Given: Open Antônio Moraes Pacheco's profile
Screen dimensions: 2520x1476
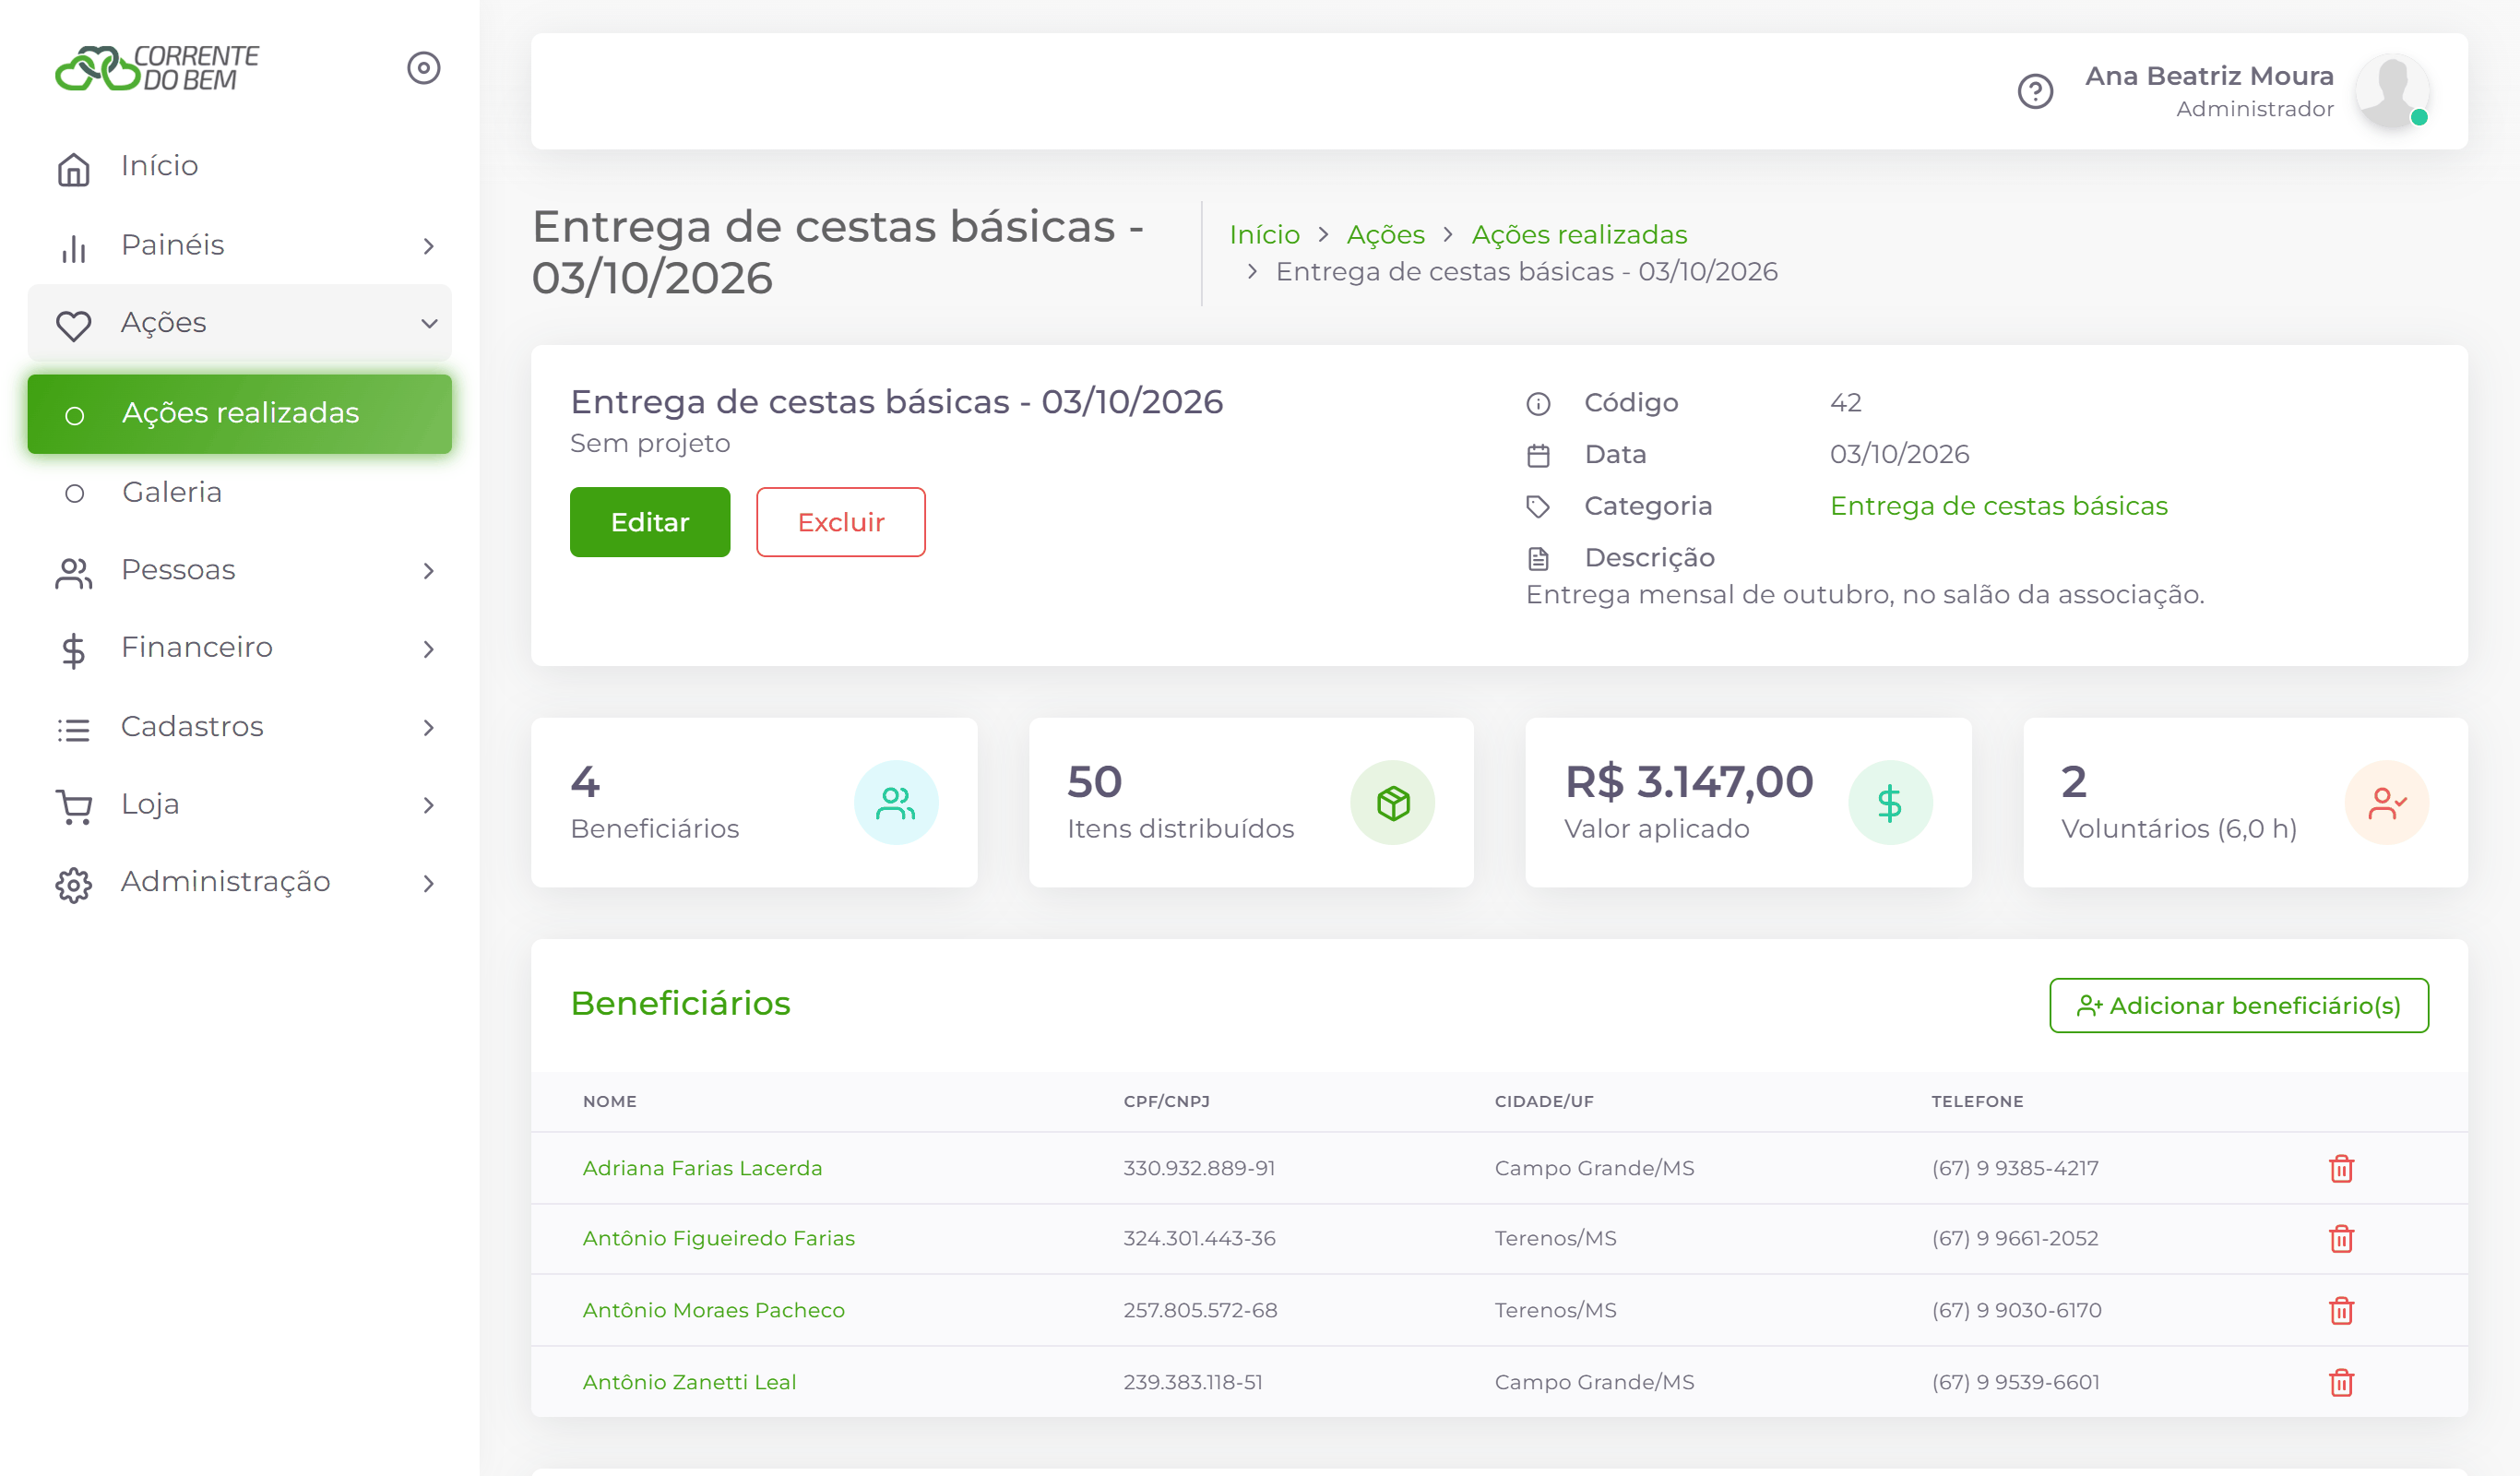Looking at the screenshot, I should tap(713, 1310).
